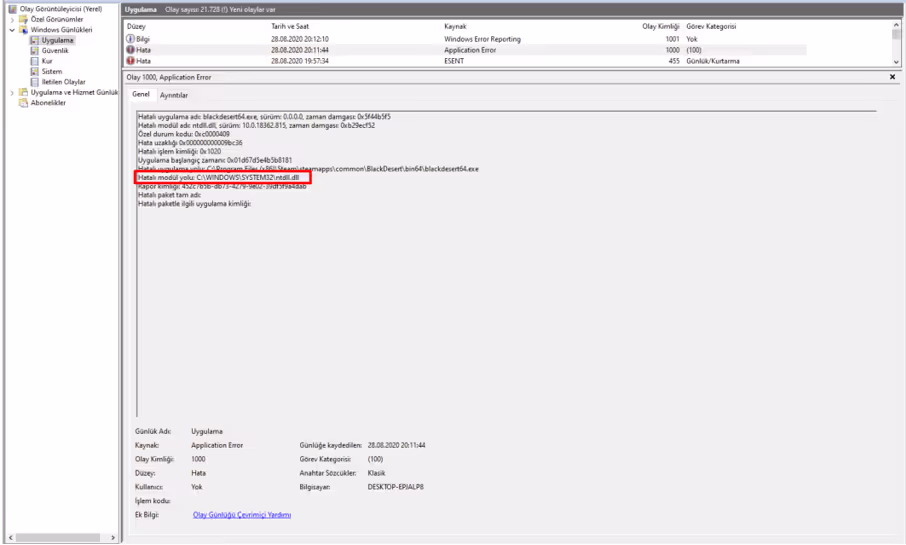Sort events by Görev Kategorisi column
The height and width of the screenshot is (545, 906).
click(x=711, y=27)
